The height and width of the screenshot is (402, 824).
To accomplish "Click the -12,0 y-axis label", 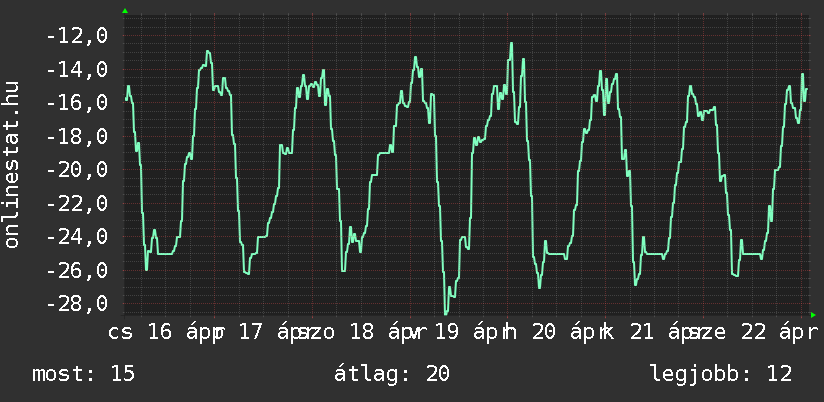I will pyautogui.click(x=77, y=36).
